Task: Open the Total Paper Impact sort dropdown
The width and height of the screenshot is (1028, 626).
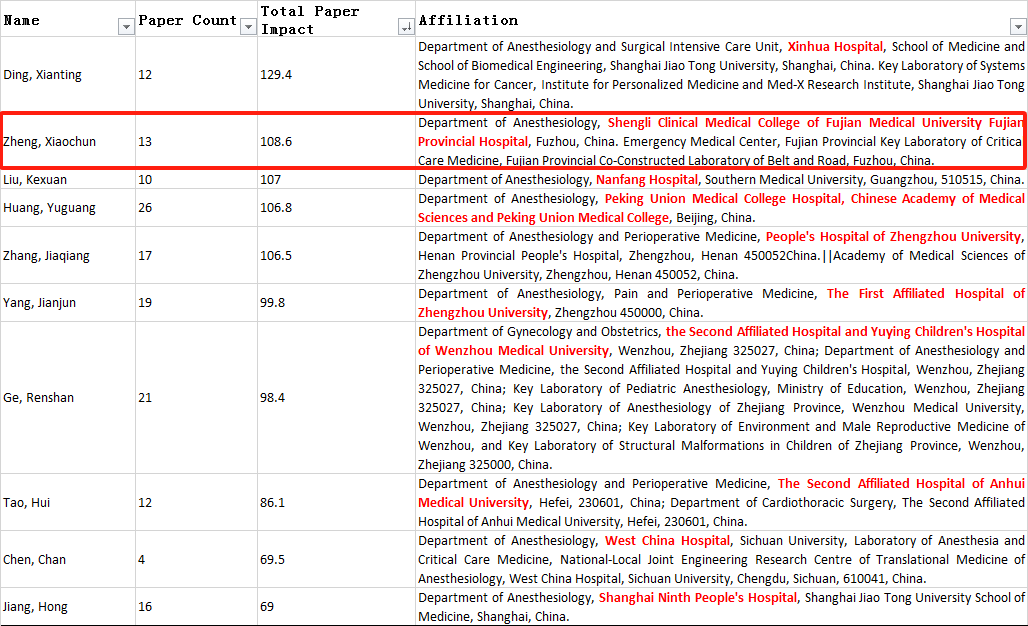Action: pos(405,27)
